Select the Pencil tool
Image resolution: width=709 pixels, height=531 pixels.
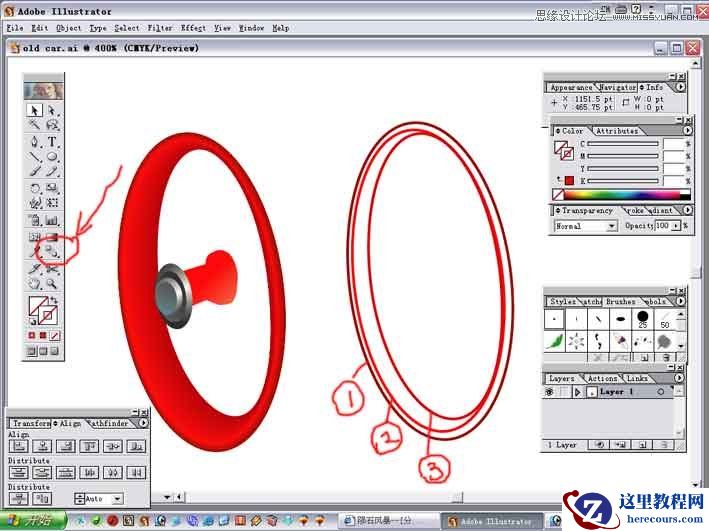[x=52, y=171]
